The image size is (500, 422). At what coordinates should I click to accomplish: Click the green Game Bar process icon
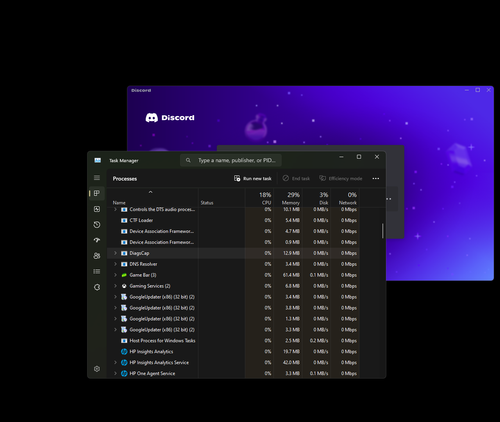click(124, 275)
